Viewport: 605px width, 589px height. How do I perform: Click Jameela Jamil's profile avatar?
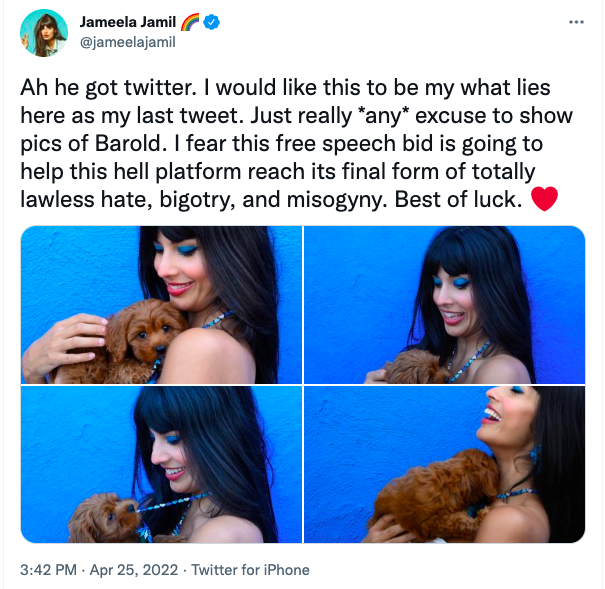pos(44,33)
